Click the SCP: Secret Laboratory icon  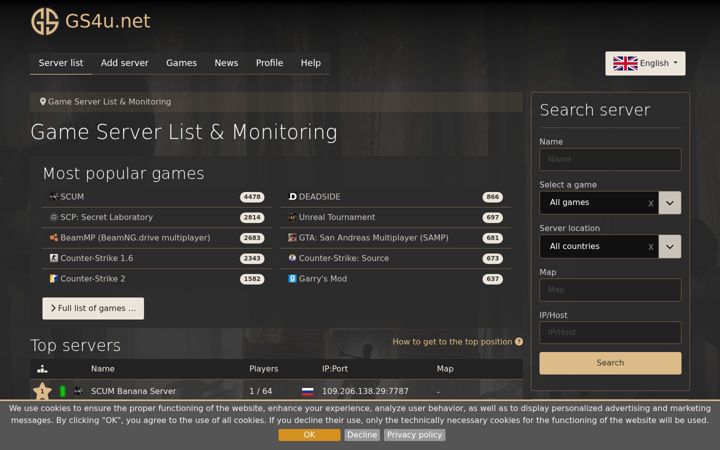tap(54, 217)
